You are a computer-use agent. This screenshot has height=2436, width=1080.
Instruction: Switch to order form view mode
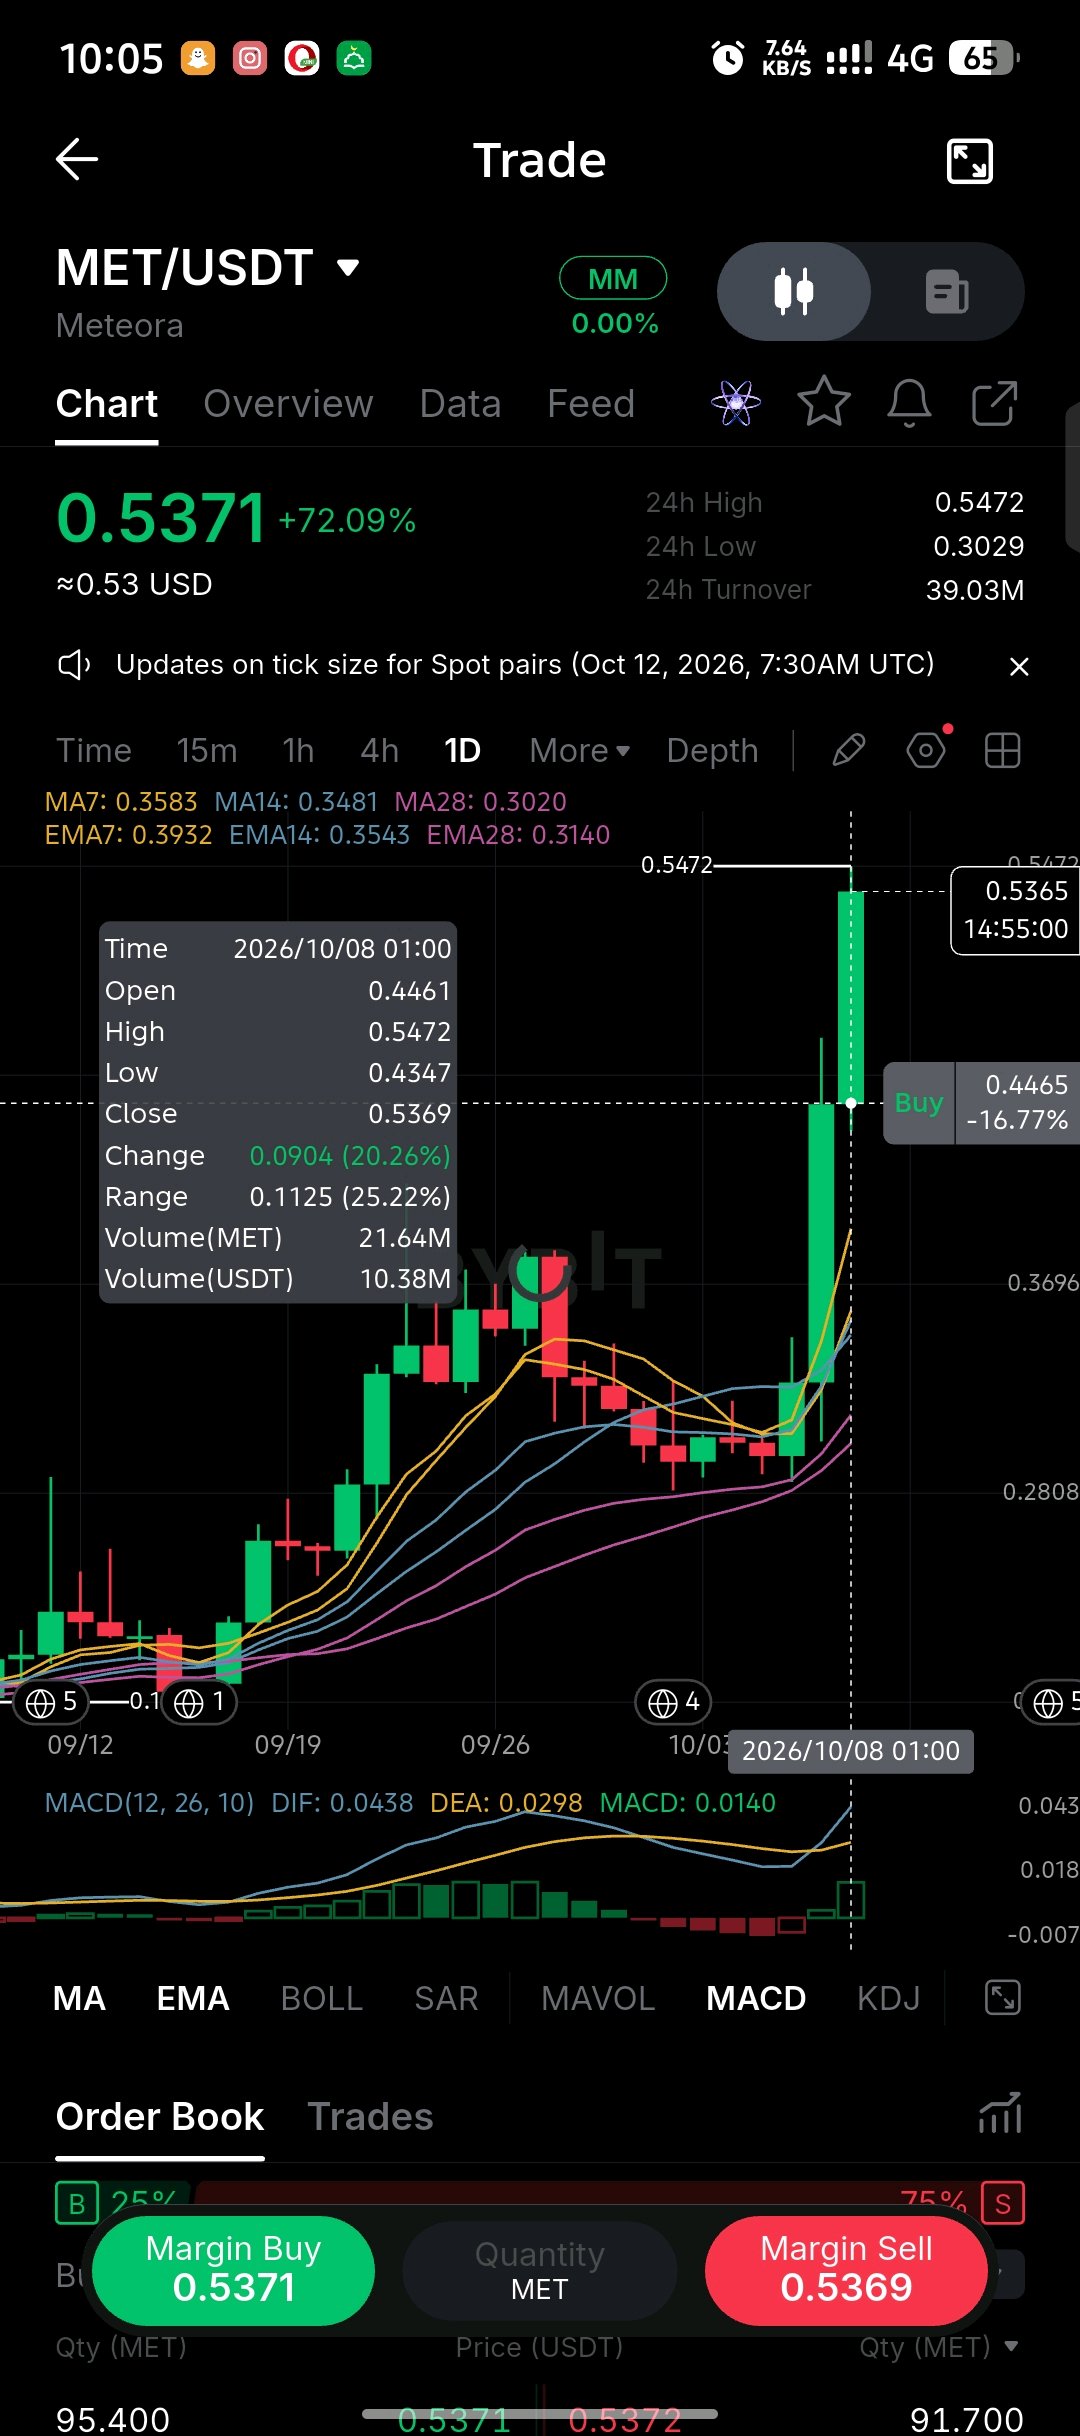point(947,292)
